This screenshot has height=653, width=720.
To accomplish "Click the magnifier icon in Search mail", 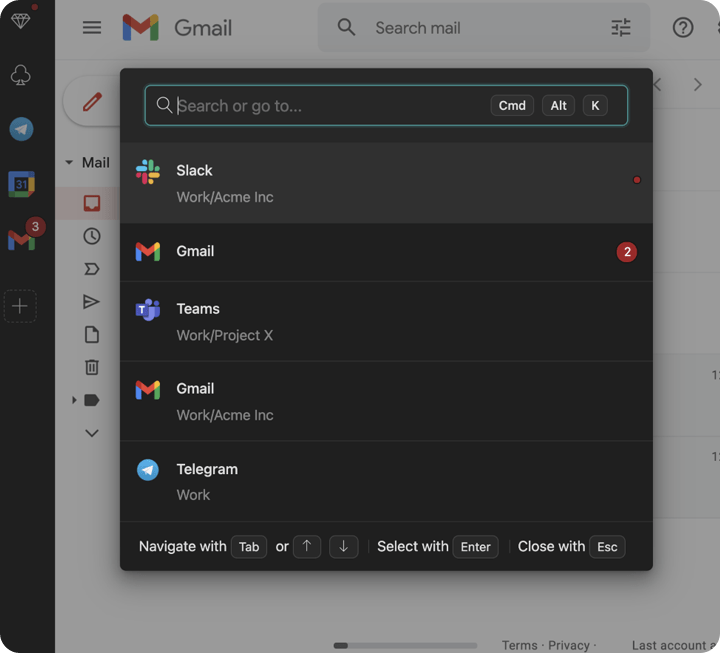I will click(346, 28).
